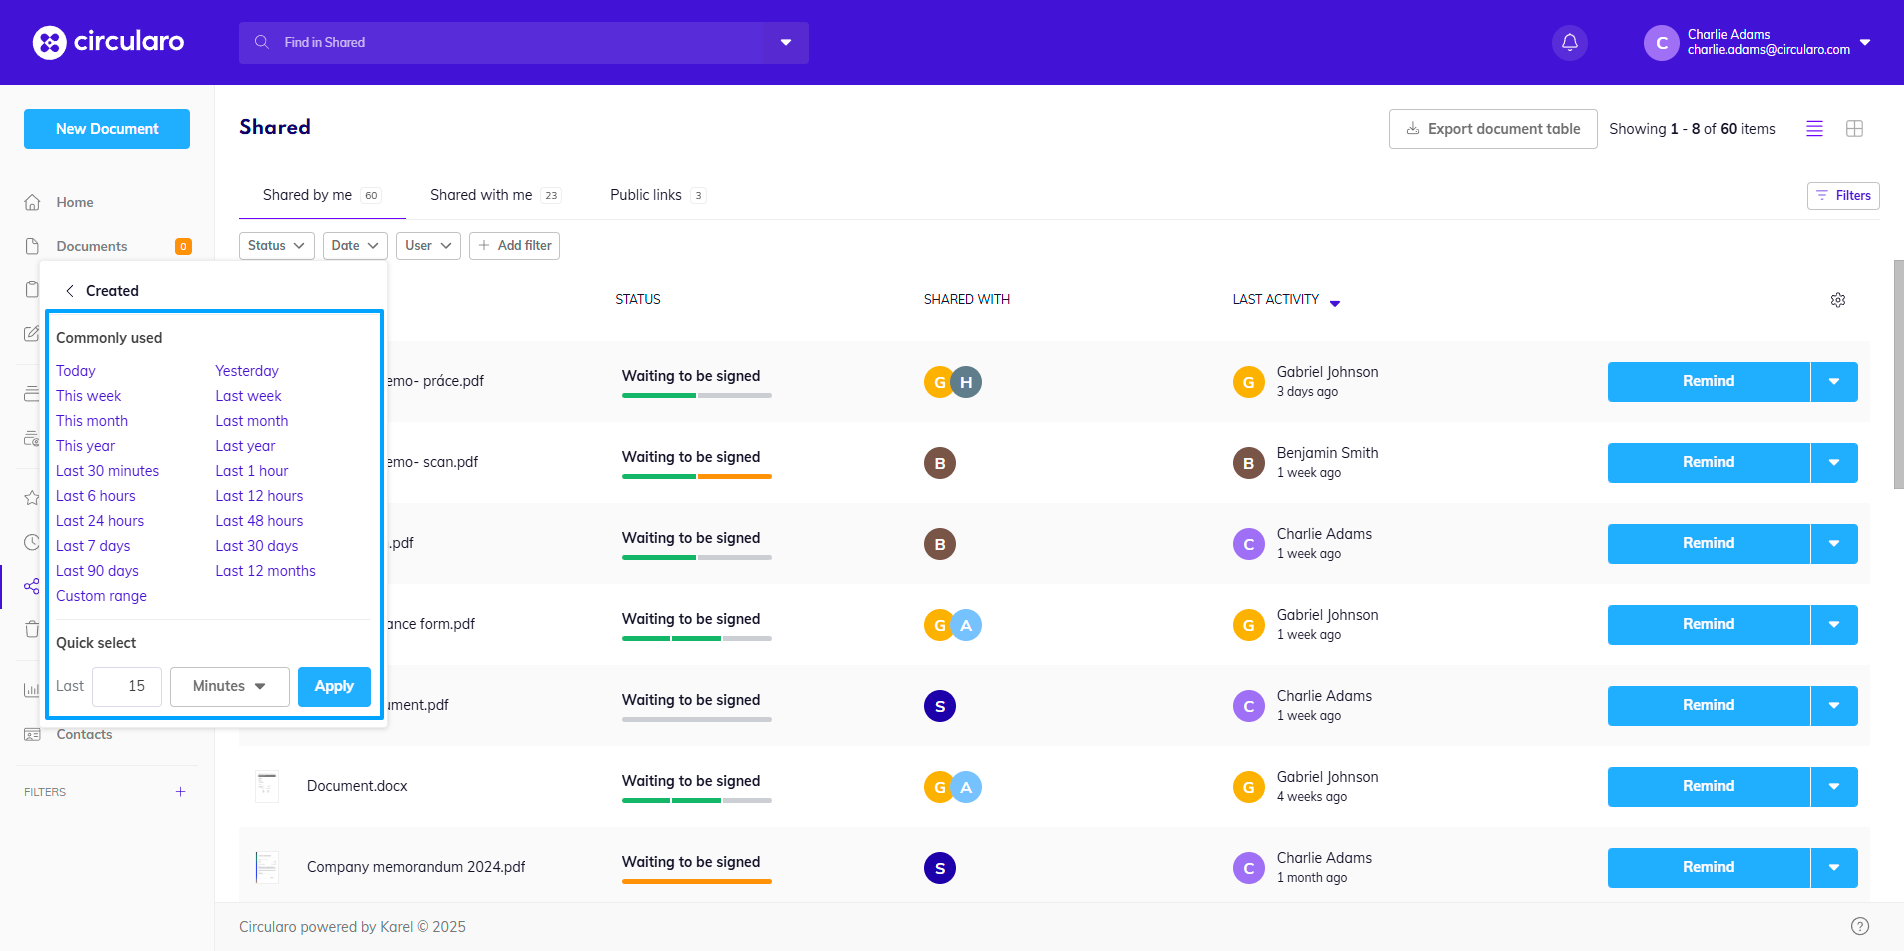Screen dimensions: 1904x951
Task: Open table column settings gear
Action: 1837,300
